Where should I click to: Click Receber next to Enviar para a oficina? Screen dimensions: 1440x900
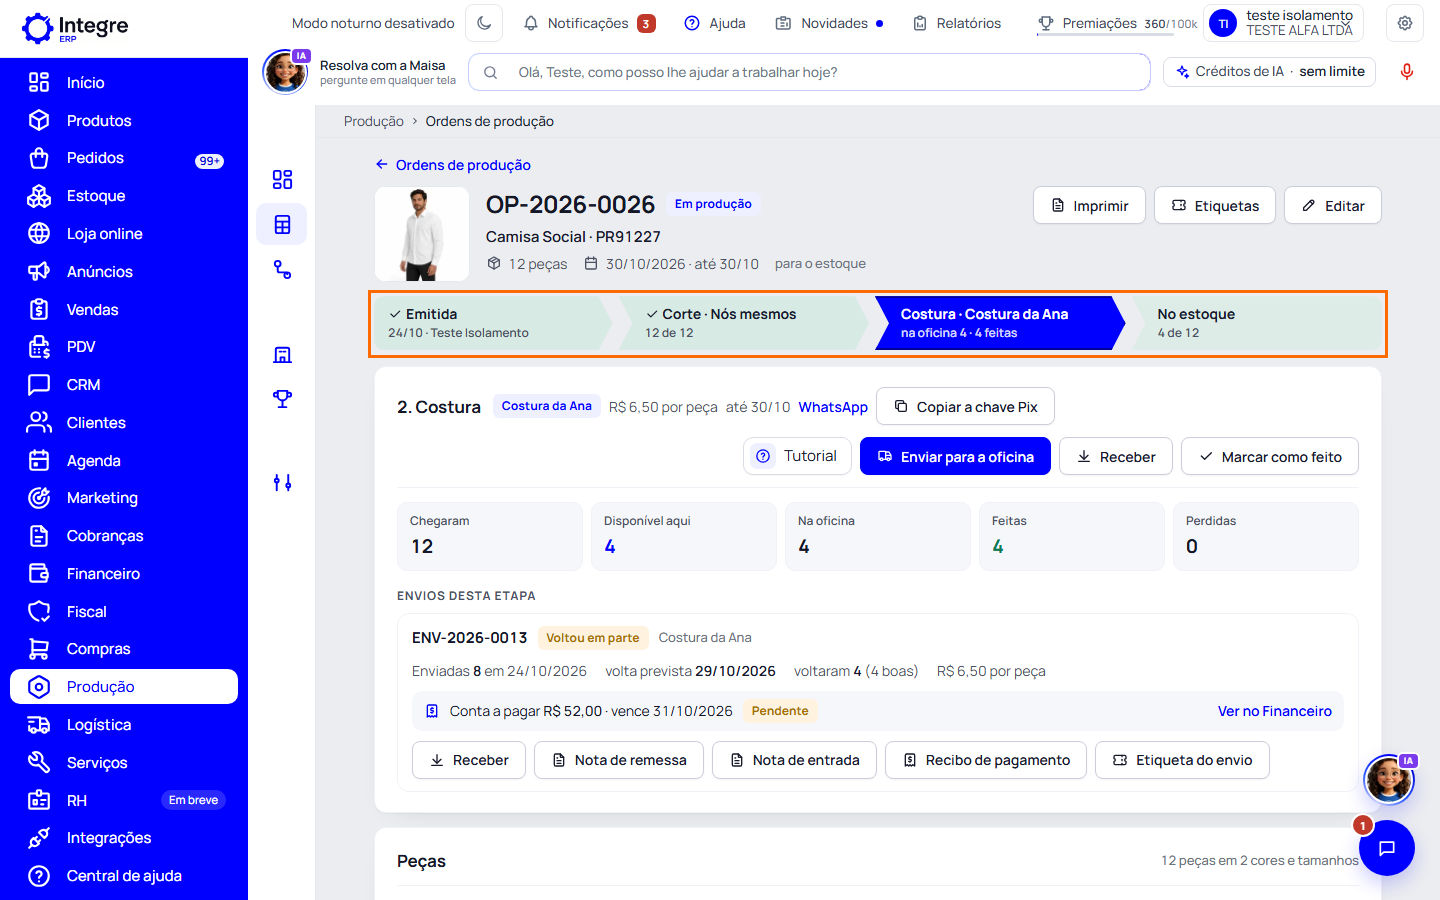pos(1116,456)
